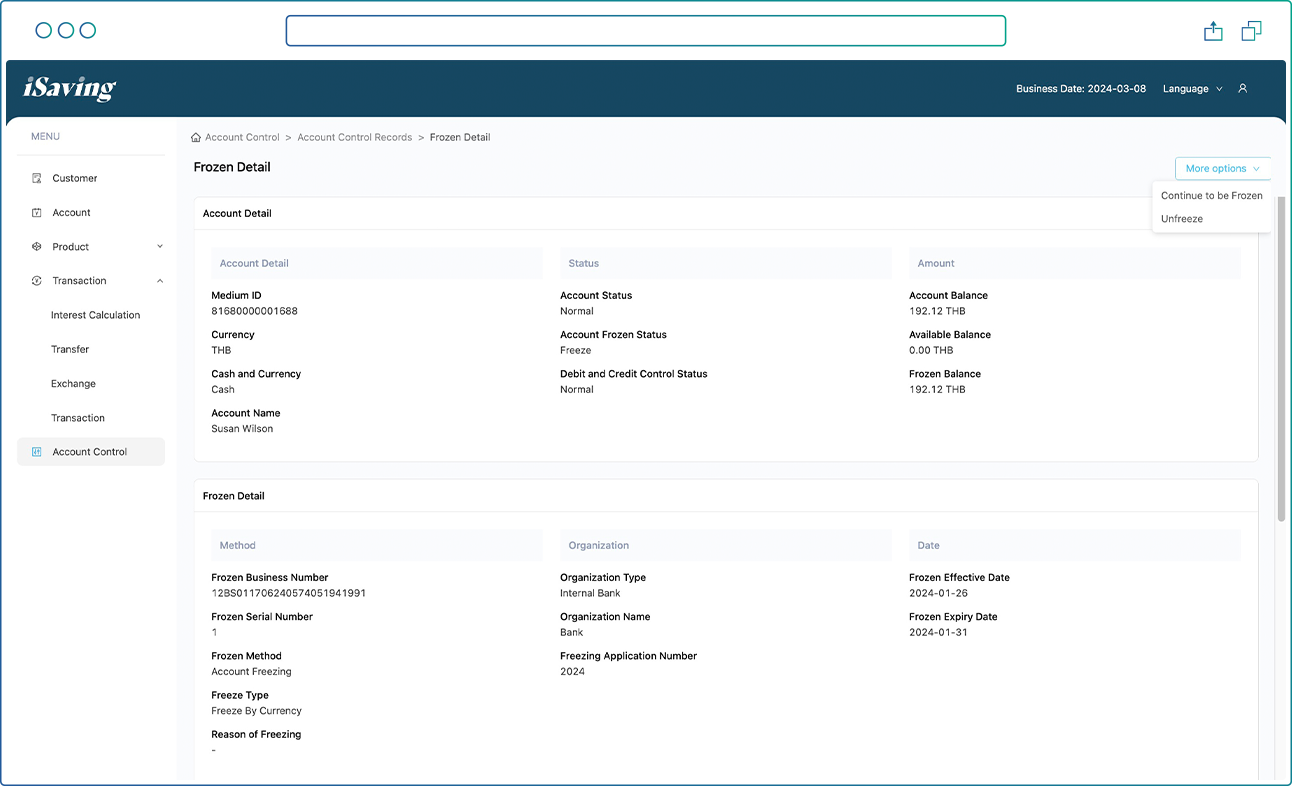Image resolution: width=1292 pixels, height=786 pixels.
Task: Click Freeze Type value Freeze By Currency
Action: pos(256,711)
